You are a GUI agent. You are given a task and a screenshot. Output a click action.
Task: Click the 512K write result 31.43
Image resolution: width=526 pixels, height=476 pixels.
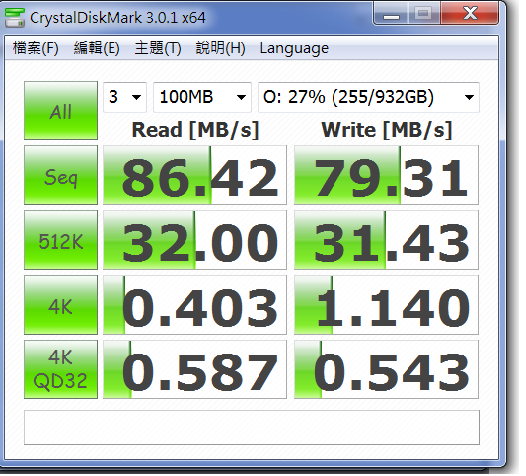(x=386, y=240)
